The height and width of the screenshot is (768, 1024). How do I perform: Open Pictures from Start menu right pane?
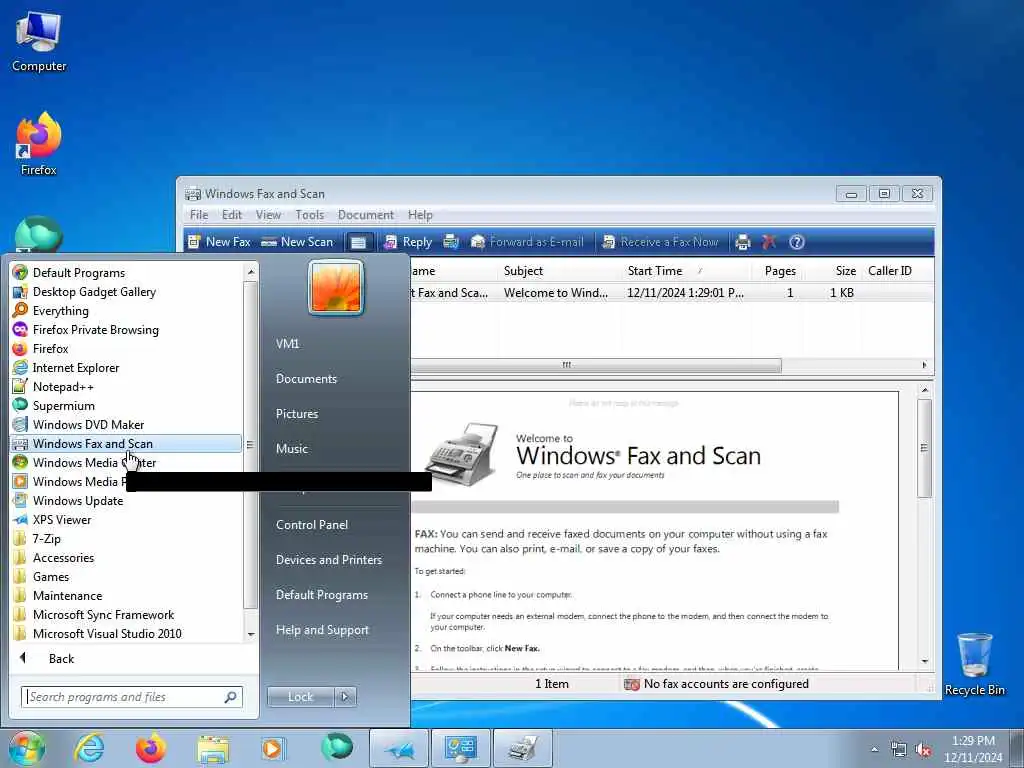[297, 414]
